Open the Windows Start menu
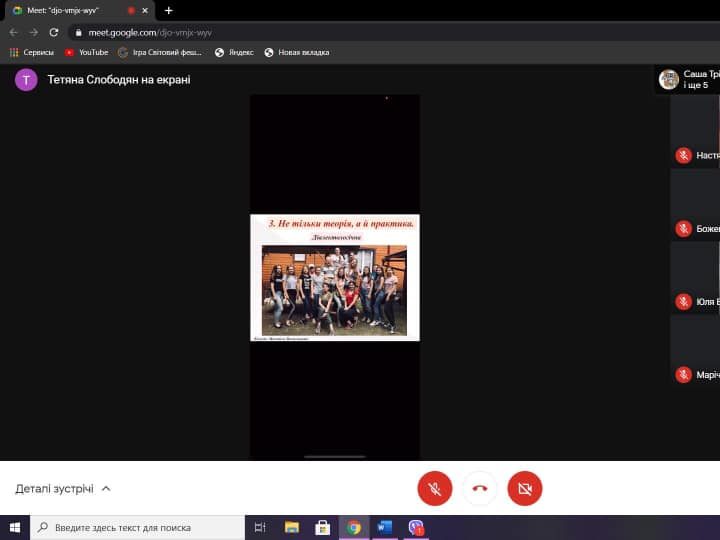This screenshot has height=540, width=720. [15, 528]
